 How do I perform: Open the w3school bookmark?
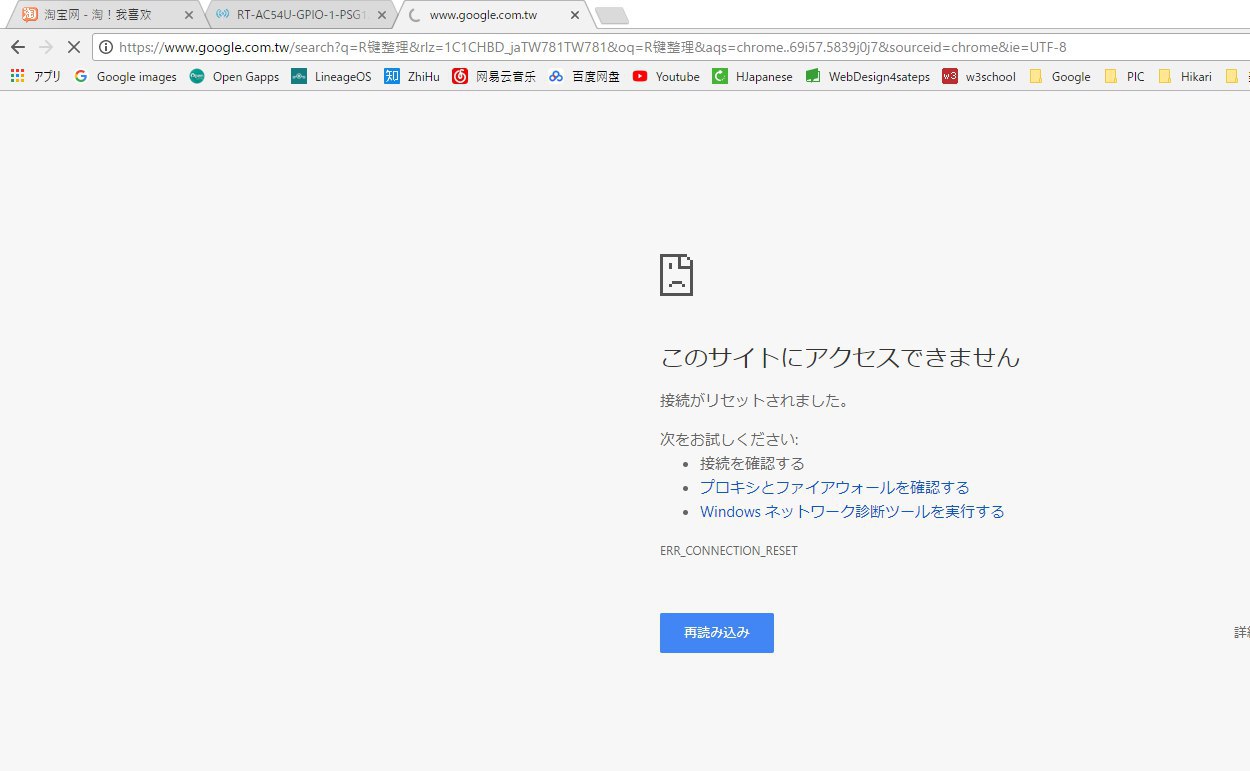point(979,76)
